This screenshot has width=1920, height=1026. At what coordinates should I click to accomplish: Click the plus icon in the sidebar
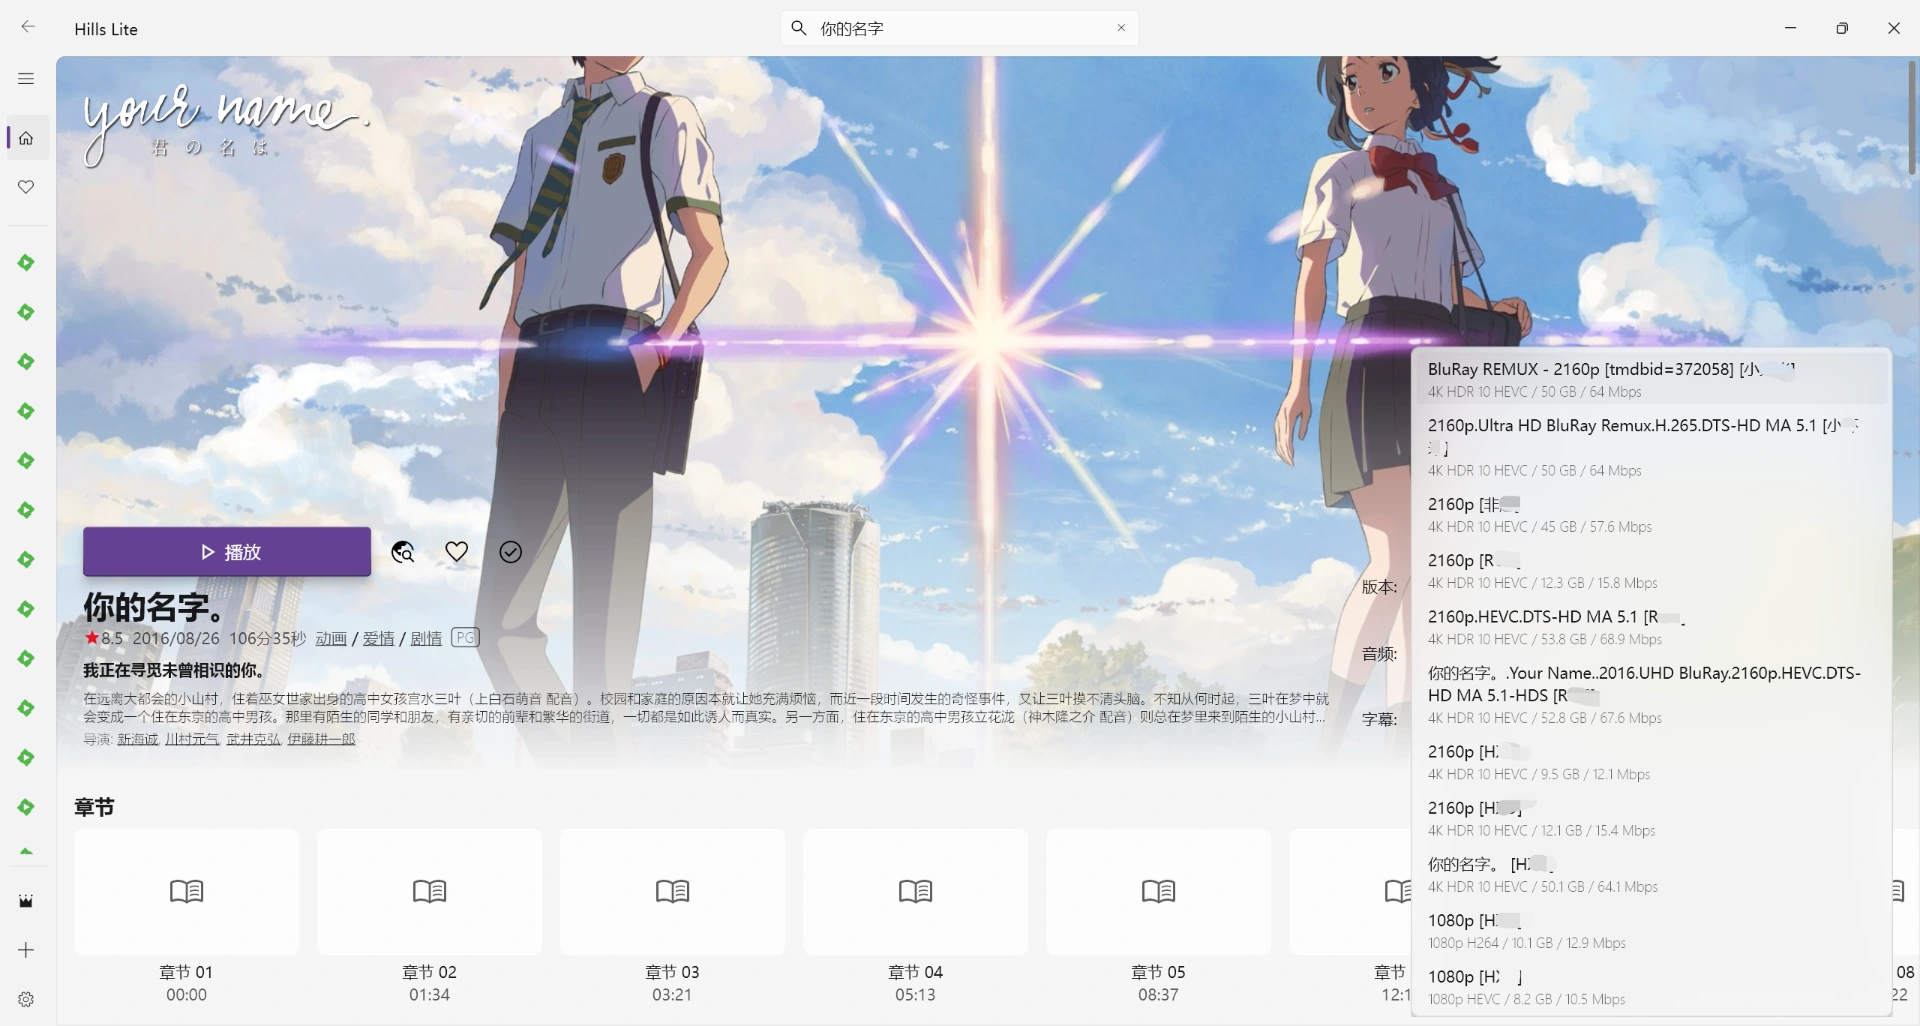coord(27,950)
